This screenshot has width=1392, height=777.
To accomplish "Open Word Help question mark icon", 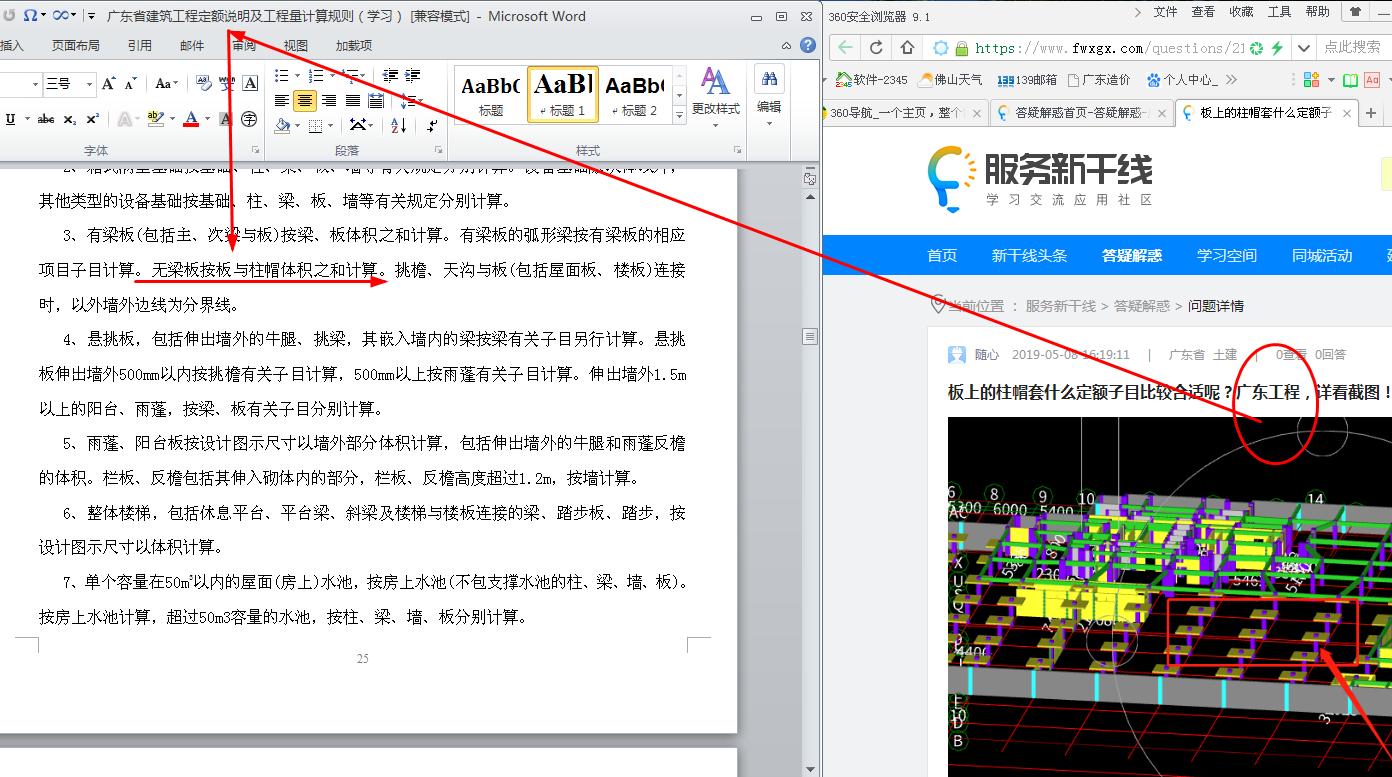I will [x=808, y=45].
